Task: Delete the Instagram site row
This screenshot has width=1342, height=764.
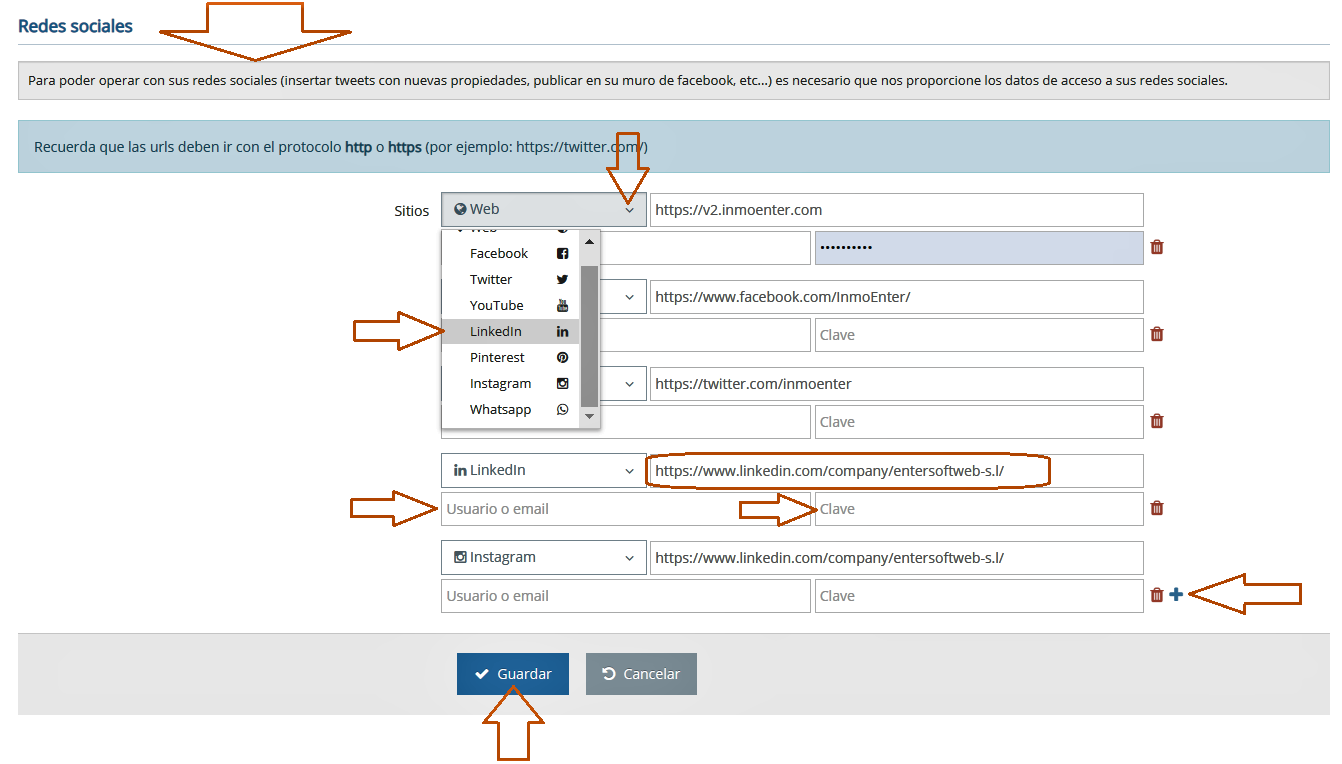Action: [x=1157, y=595]
